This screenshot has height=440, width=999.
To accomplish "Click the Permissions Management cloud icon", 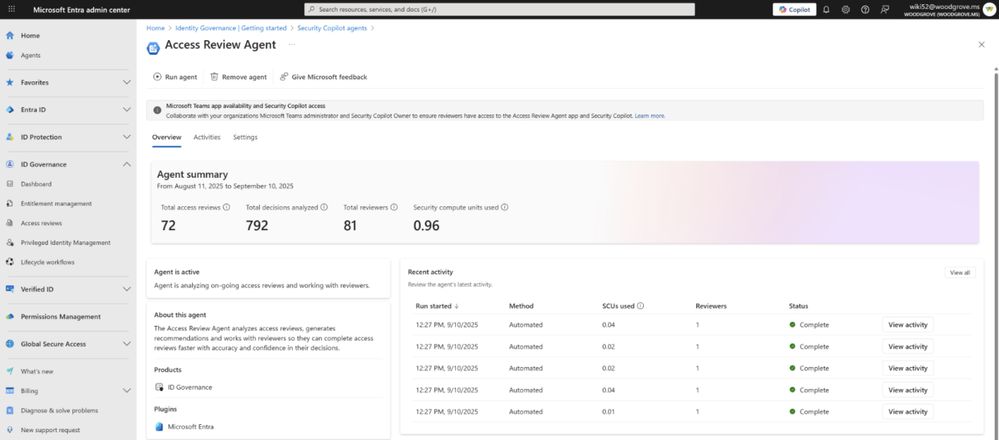I will pos(10,316).
